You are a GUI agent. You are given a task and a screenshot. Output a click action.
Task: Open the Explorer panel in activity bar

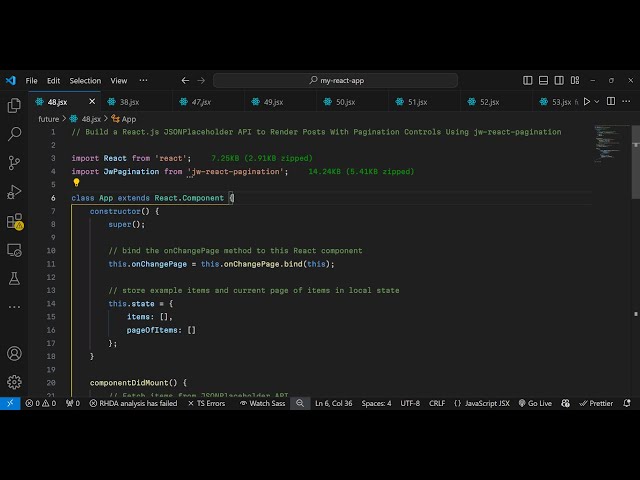14,105
